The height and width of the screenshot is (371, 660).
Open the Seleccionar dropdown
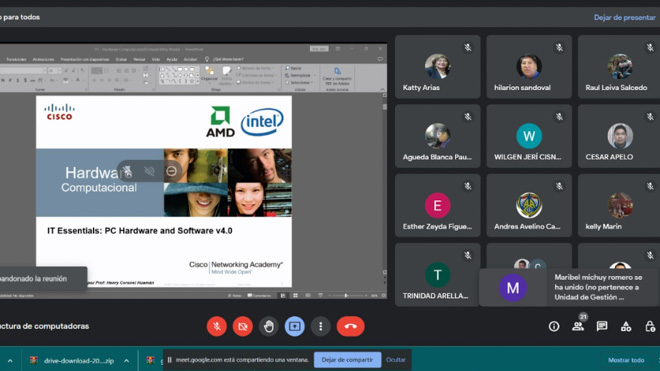299,83
